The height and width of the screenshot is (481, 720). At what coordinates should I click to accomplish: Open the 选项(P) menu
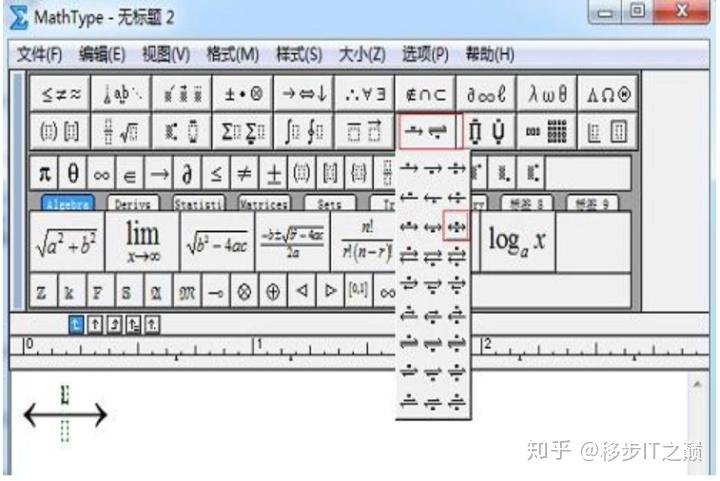pos(425,55)
